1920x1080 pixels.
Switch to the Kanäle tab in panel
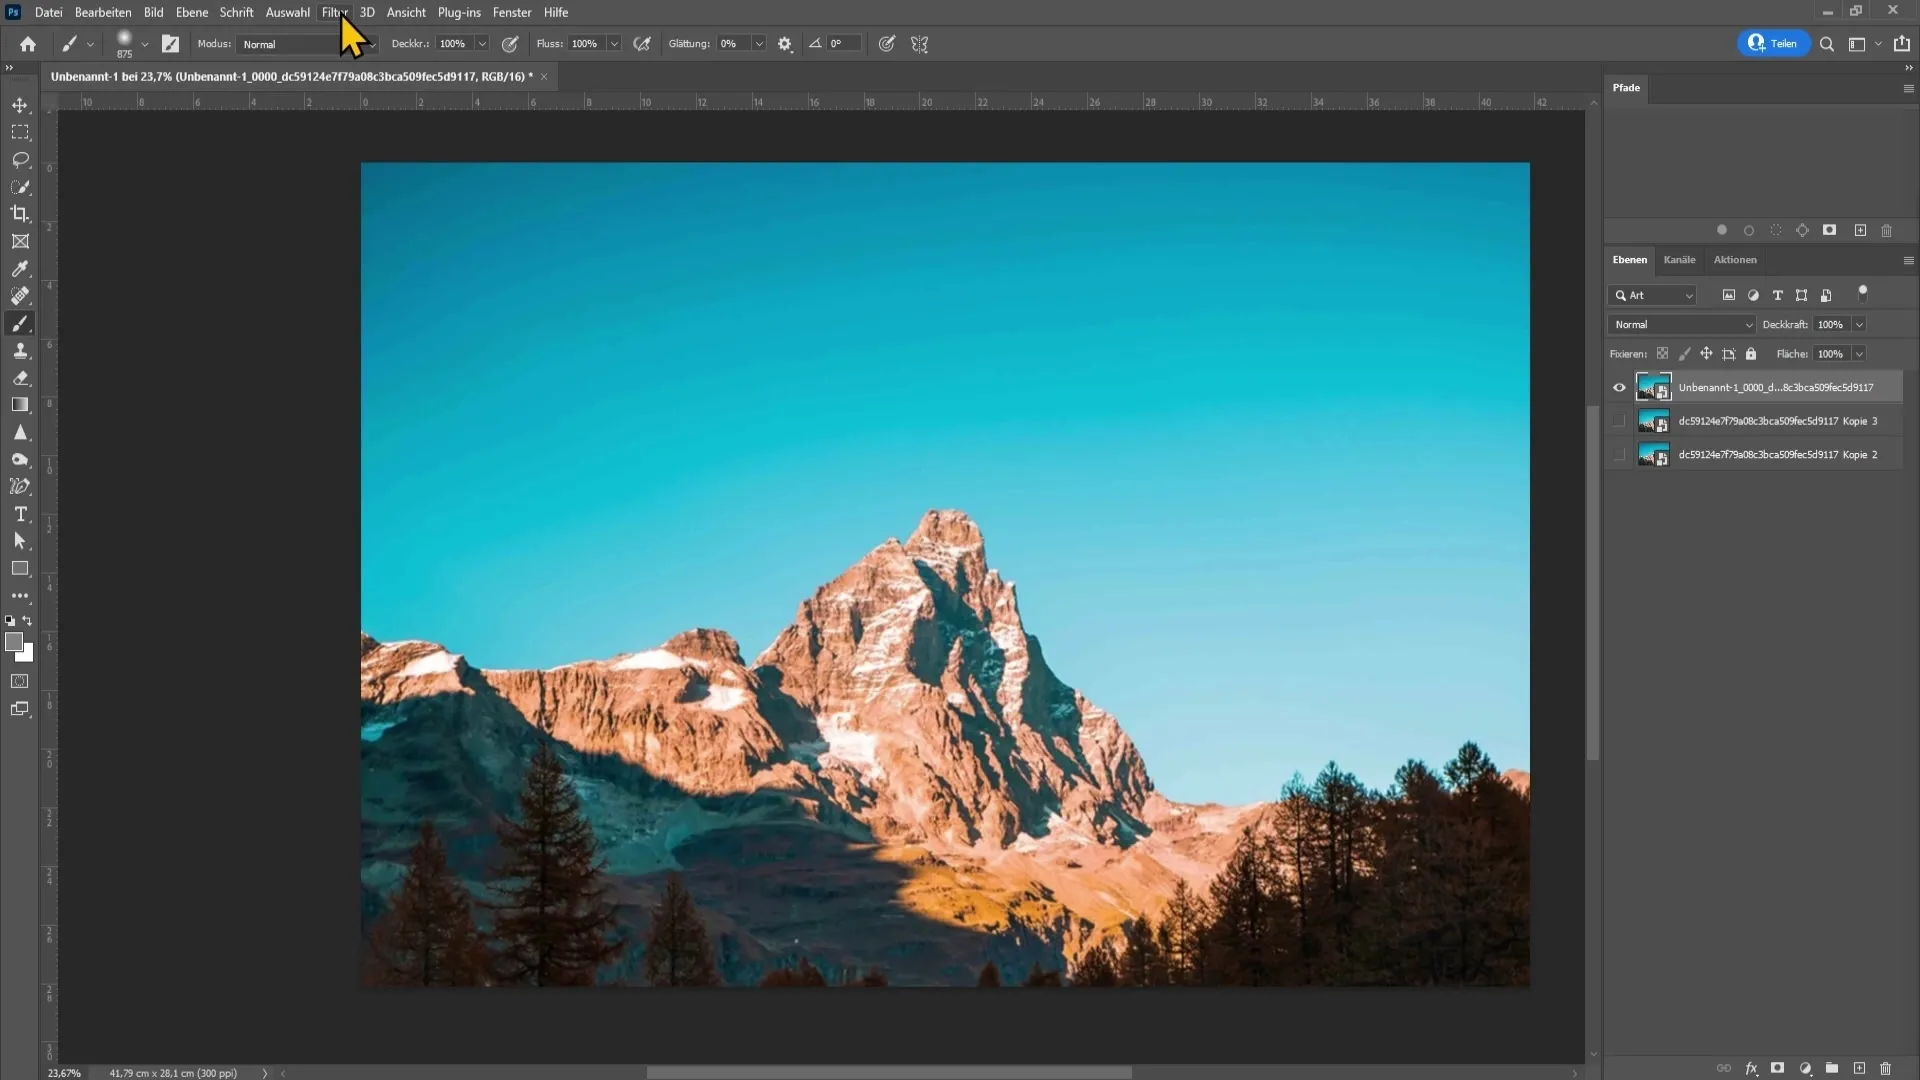(x=1681, y=260)
